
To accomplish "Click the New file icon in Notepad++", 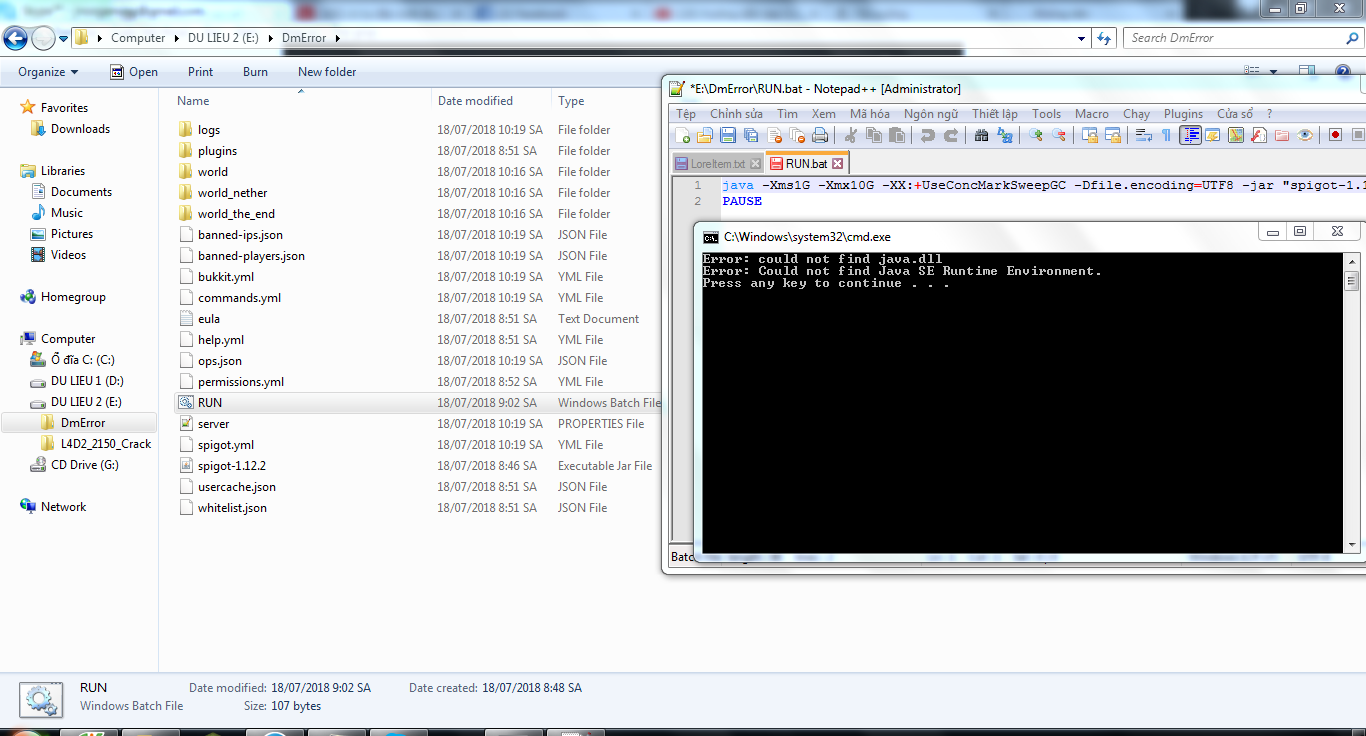I will (683, 135).
